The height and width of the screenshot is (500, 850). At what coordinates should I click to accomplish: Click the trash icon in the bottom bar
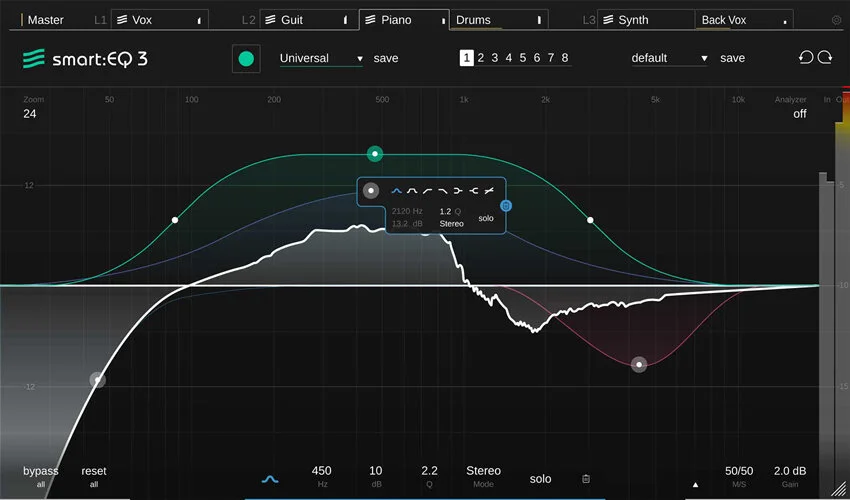point(586,479)
